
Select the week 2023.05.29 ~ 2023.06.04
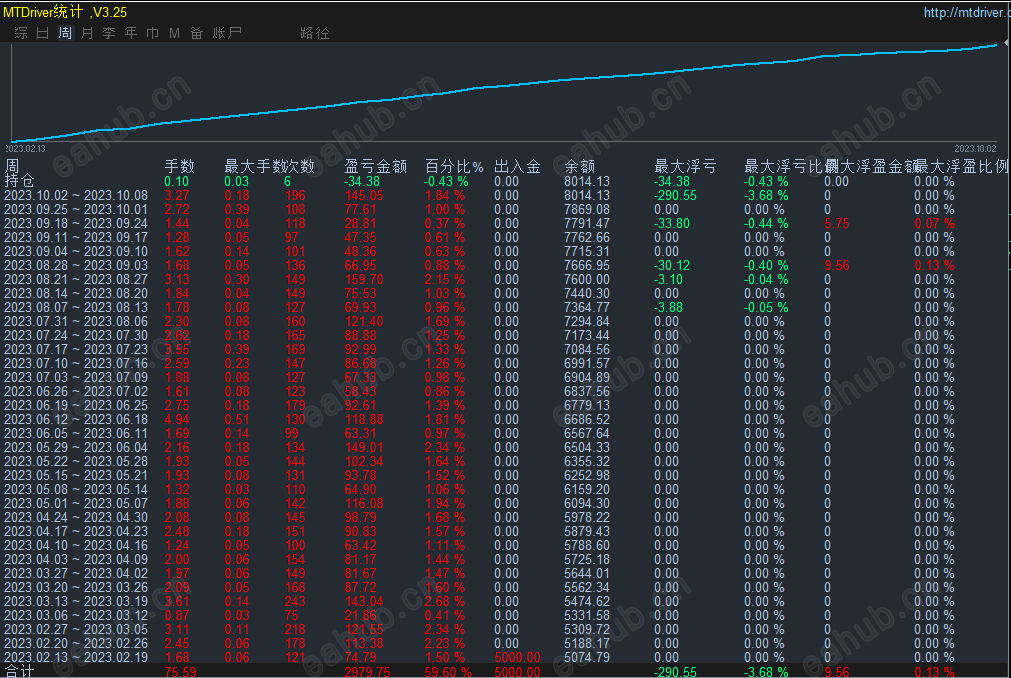tap(76, 447)
